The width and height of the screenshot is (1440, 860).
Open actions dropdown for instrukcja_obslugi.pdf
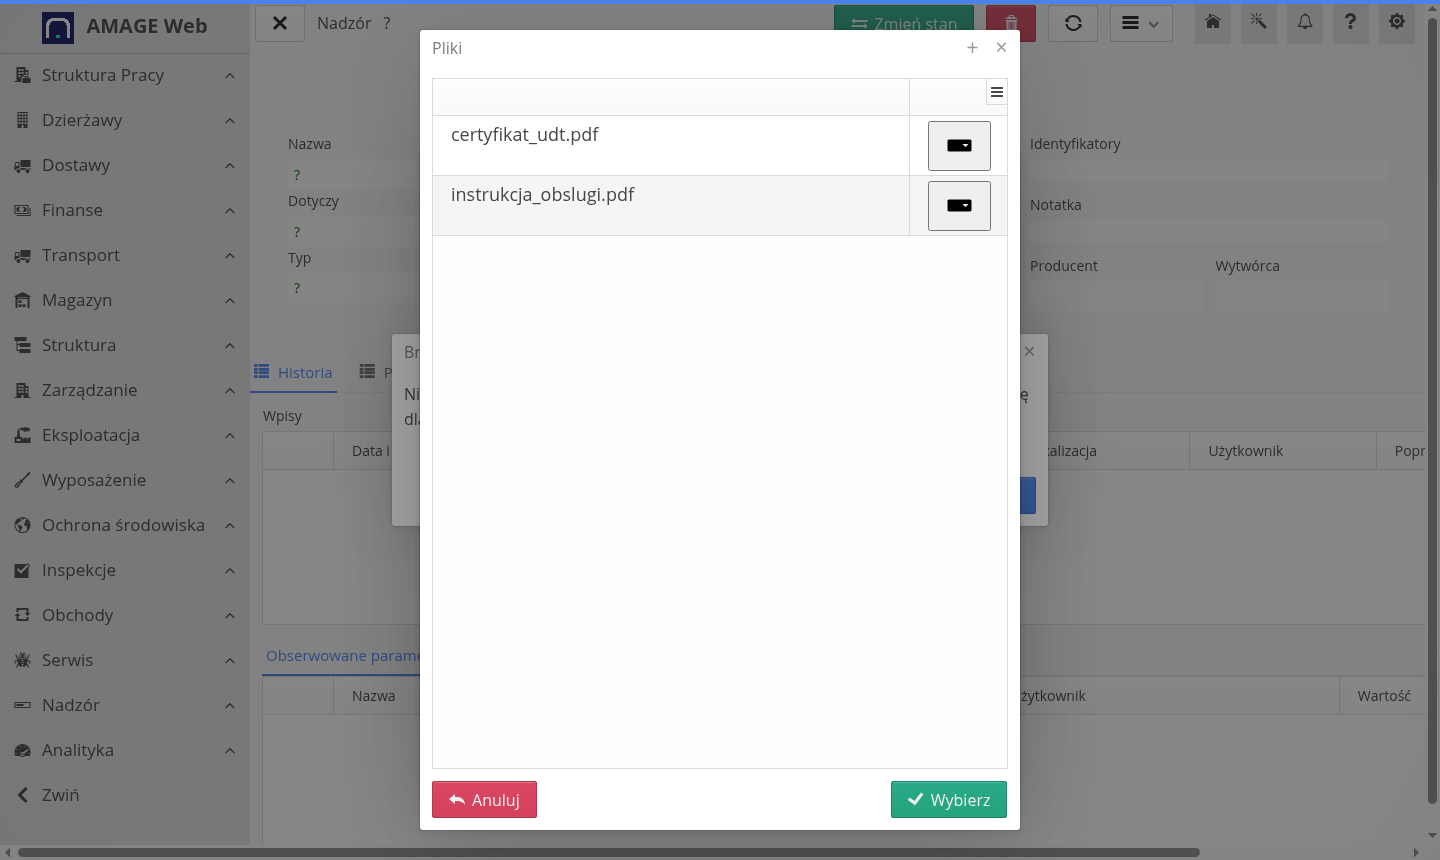click(x=959, y=206)
